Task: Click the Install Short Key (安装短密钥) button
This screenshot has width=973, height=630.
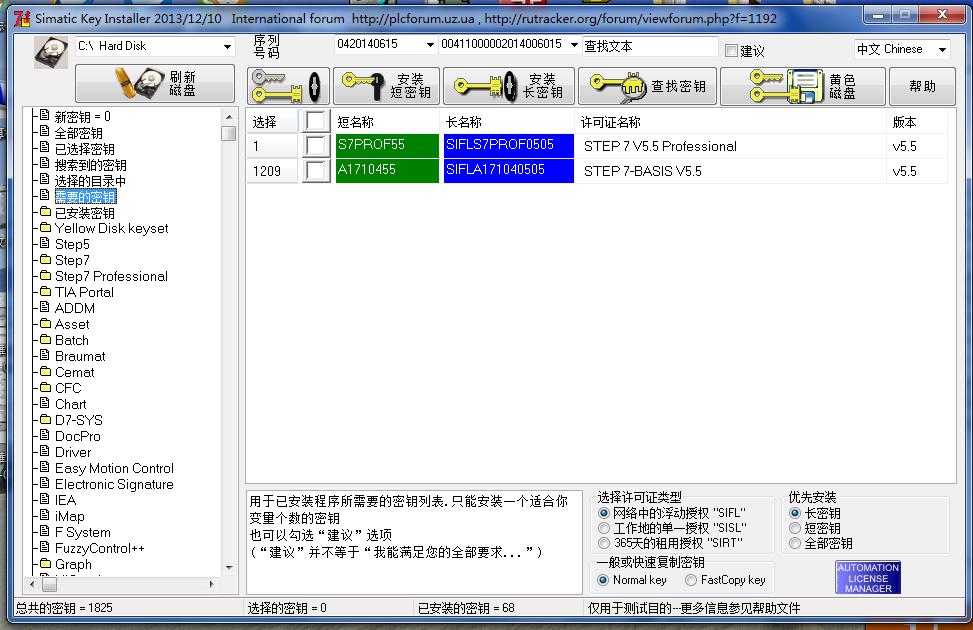Action: 385,86
